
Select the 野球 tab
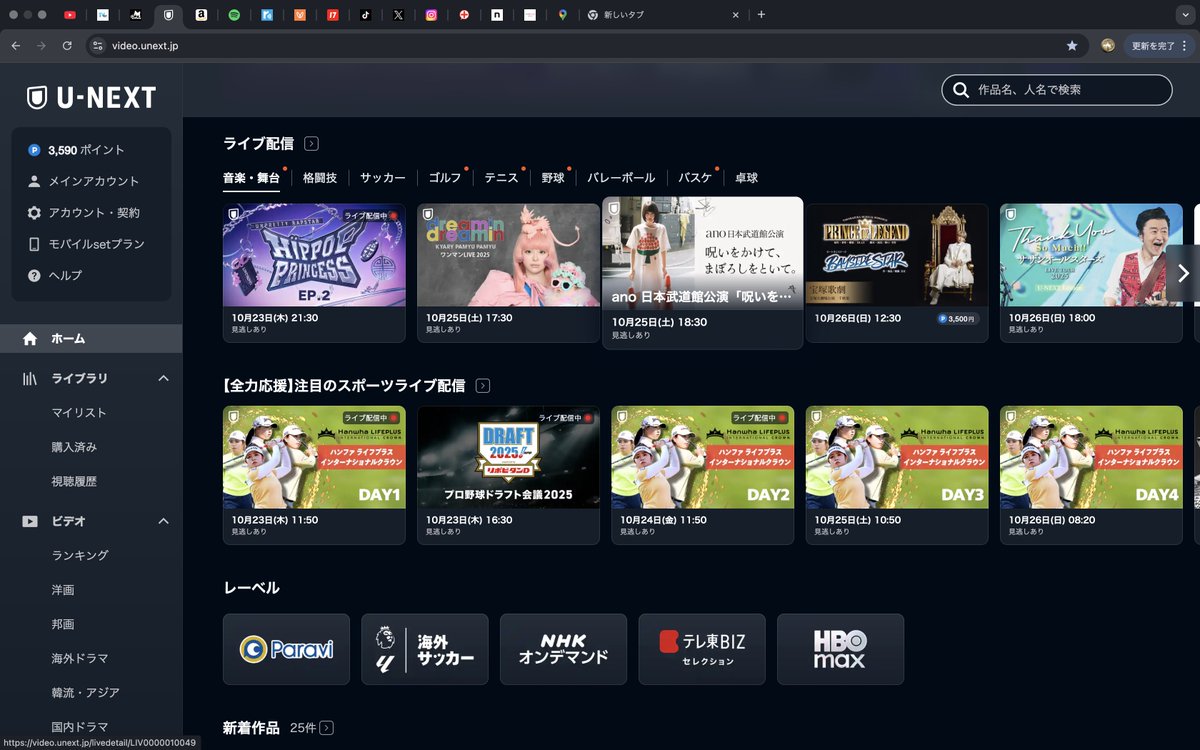(553, 178)
